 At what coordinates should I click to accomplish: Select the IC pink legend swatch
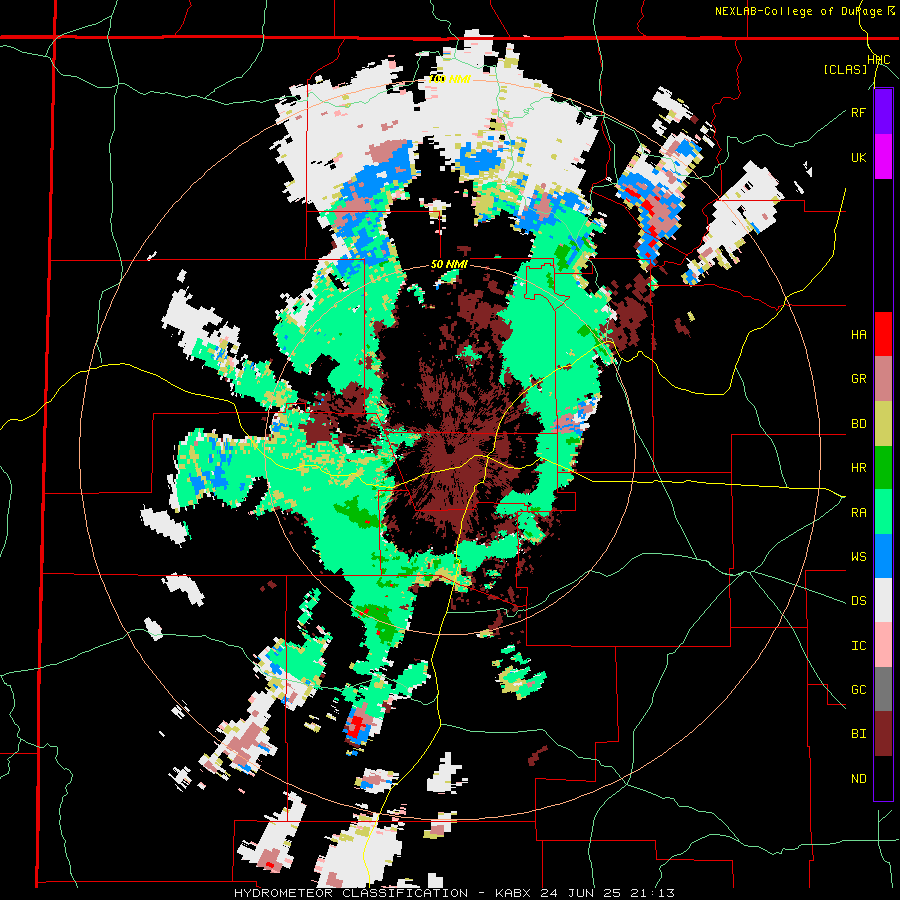883,645
